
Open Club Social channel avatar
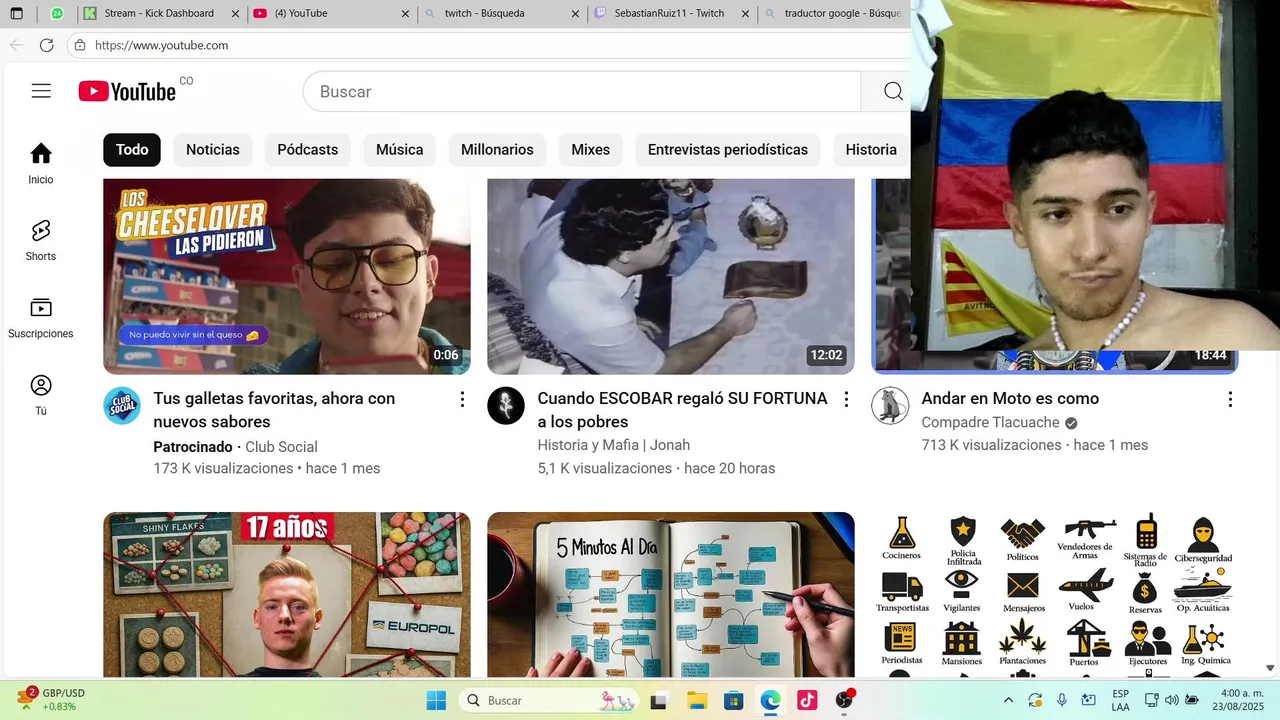(122, 406)
